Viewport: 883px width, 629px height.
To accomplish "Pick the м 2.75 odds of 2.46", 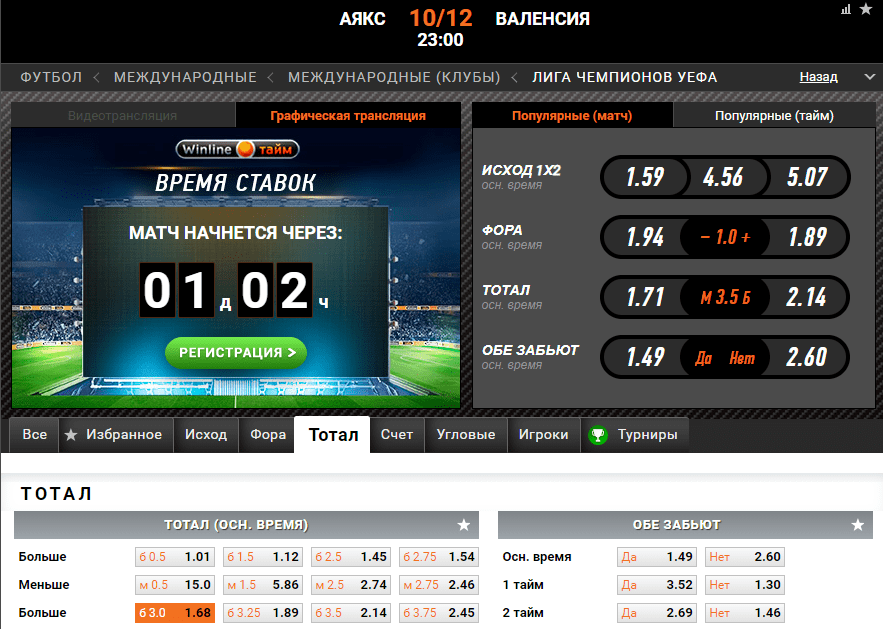I will click(x=439, y=585).
